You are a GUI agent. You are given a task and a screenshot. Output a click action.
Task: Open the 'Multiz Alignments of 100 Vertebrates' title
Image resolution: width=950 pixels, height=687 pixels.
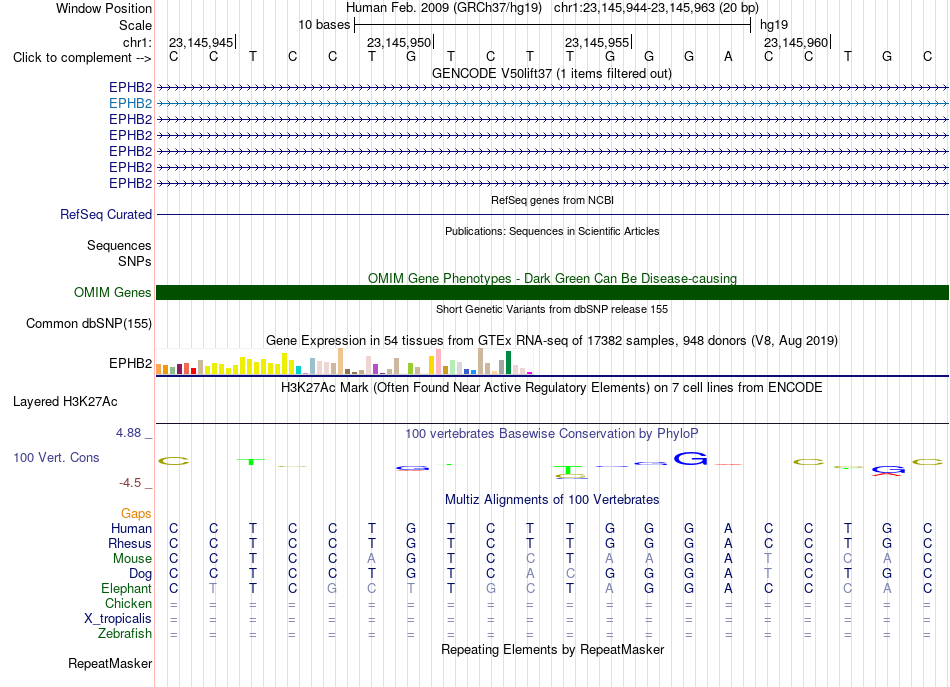(552, 500)
